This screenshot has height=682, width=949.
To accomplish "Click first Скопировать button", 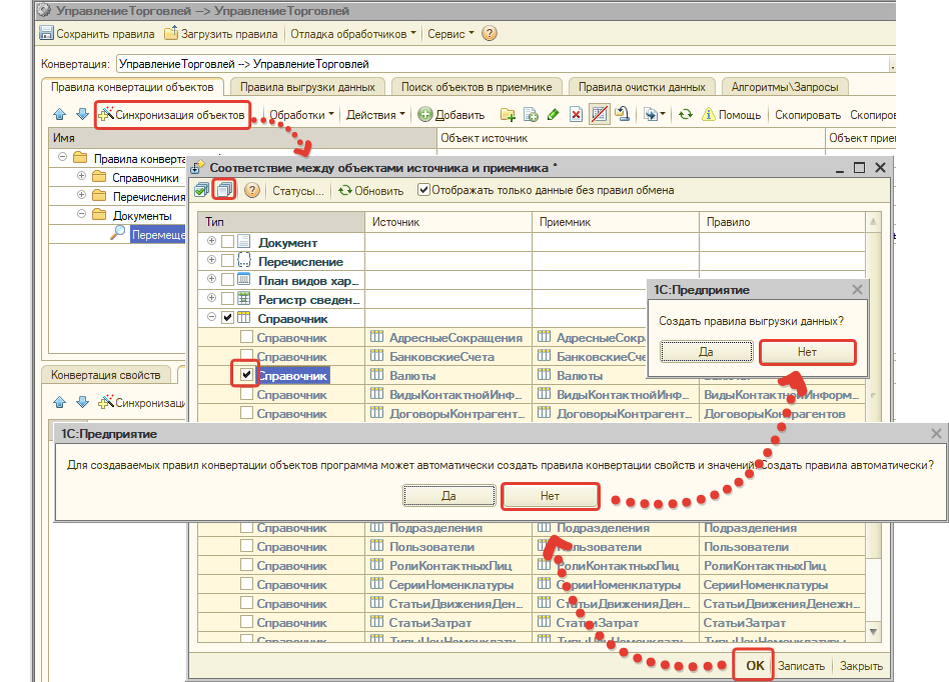I will [807, 115].
